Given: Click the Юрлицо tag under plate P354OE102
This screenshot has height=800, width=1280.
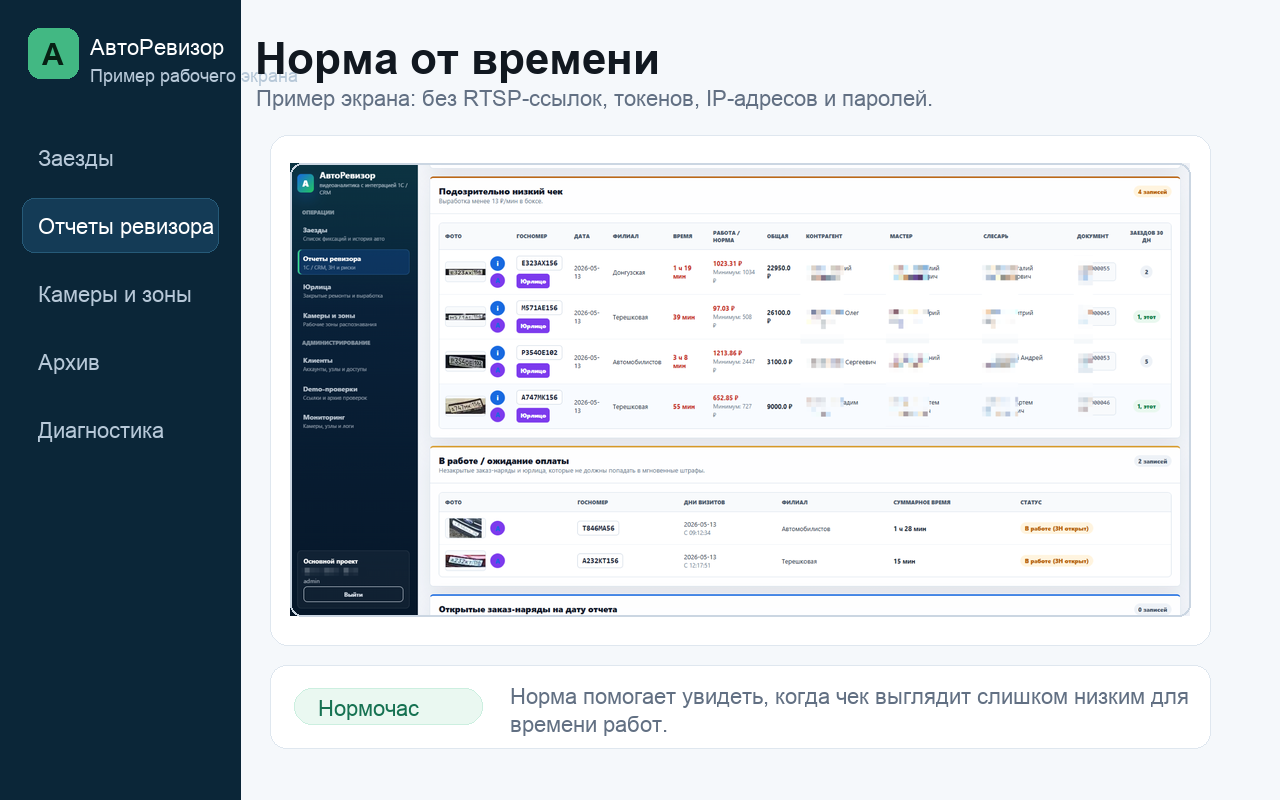Looking at the screenshot, I should click(x=533, y=371).
